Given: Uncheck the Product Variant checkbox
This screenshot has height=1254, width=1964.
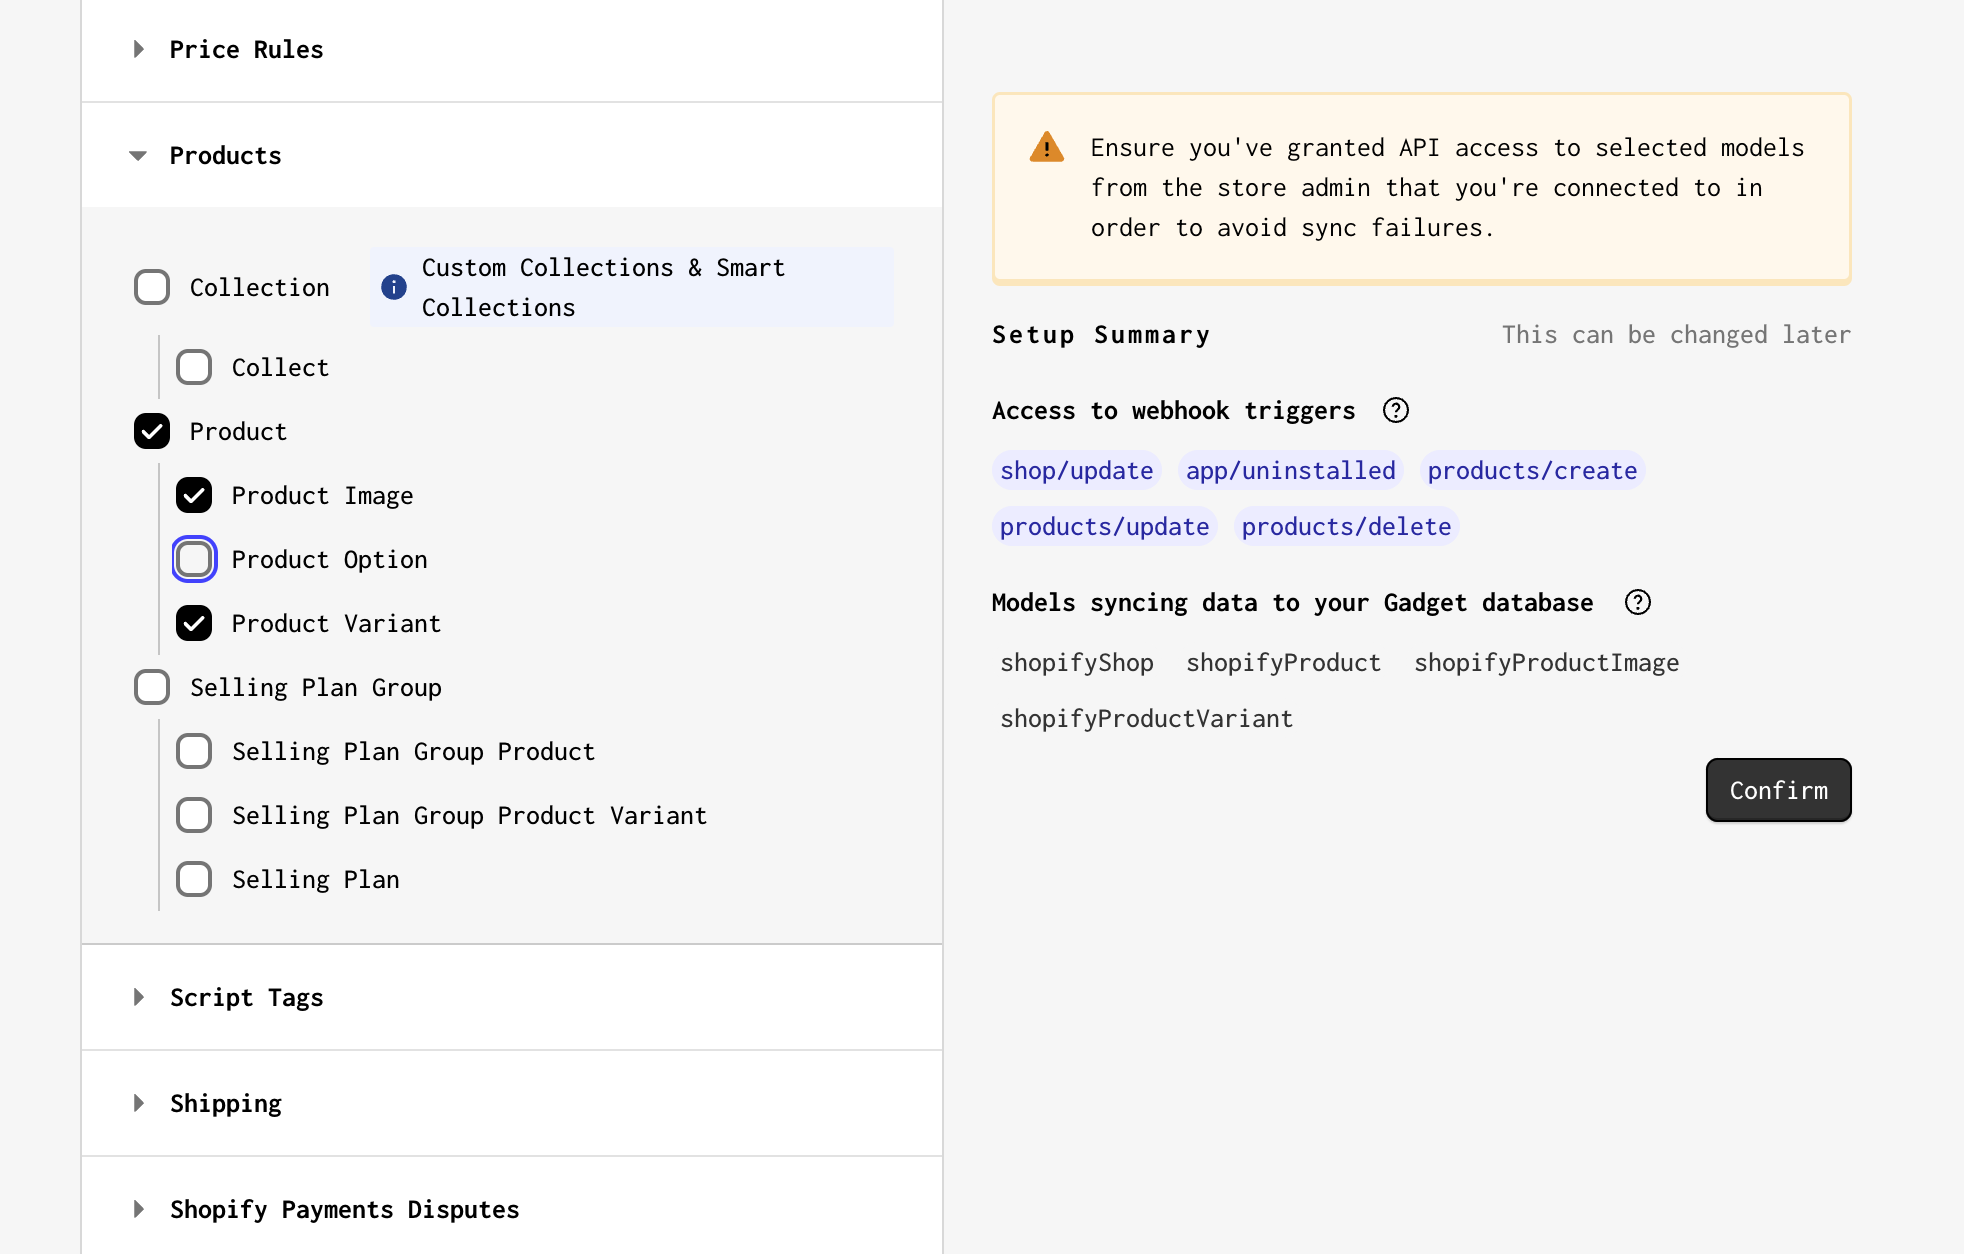Looking at the screenshot, I should [x=194, y=623].
